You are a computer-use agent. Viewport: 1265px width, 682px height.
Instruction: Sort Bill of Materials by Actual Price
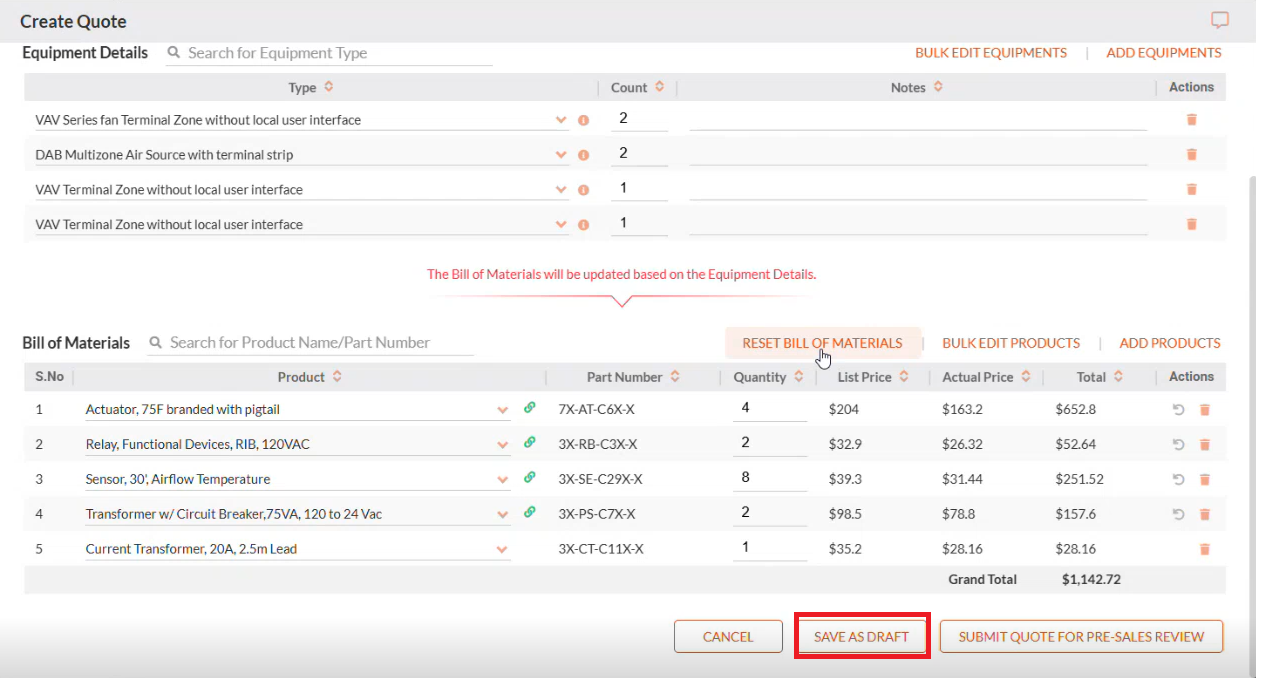1026,377
